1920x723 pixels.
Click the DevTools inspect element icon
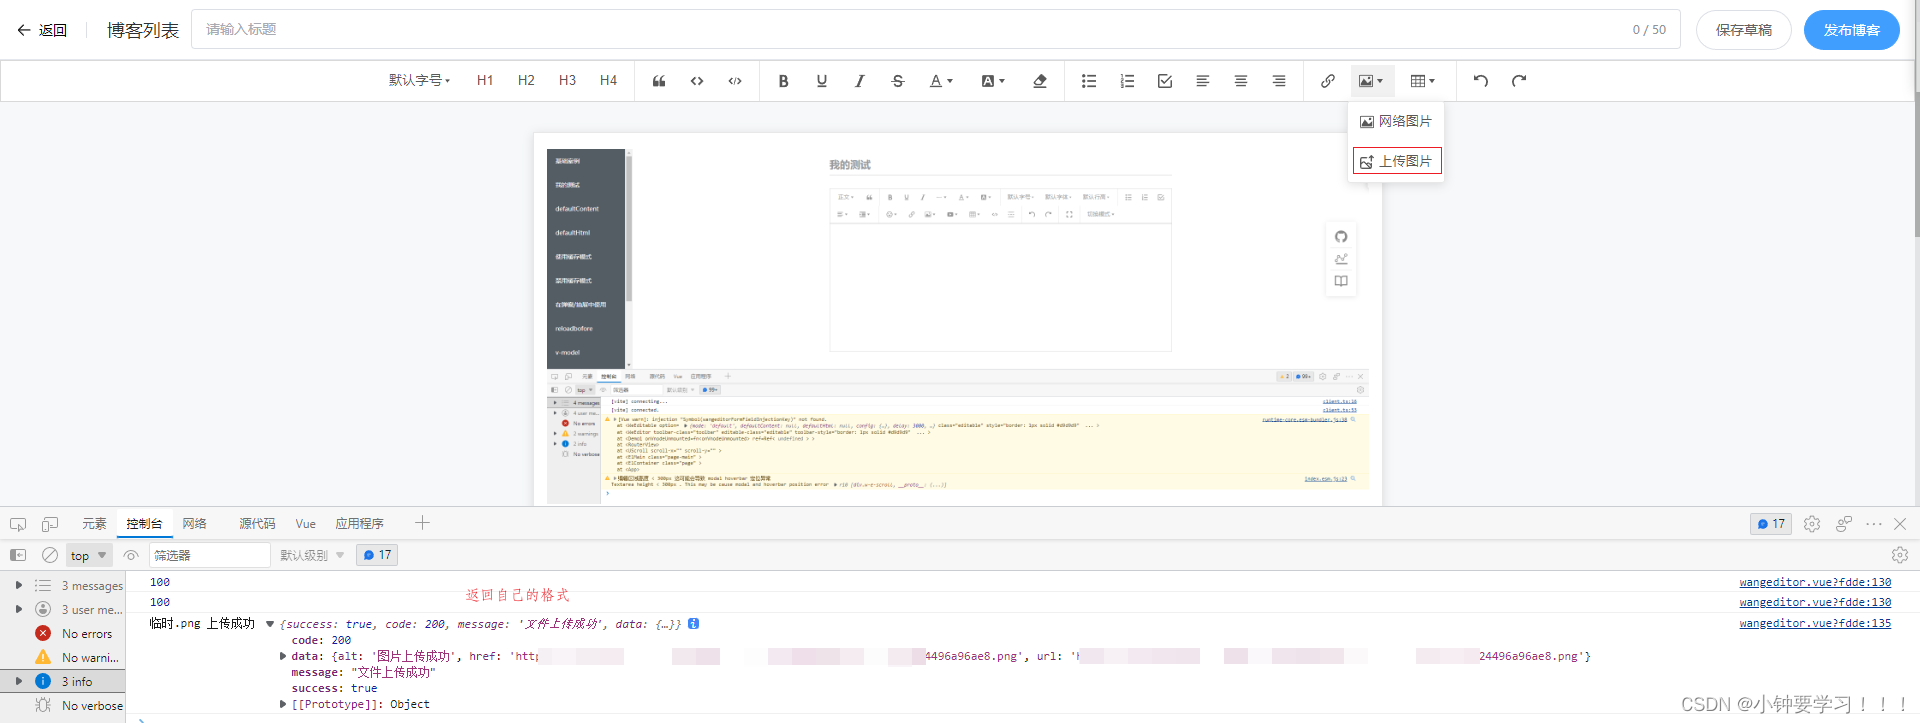[18, 524]
